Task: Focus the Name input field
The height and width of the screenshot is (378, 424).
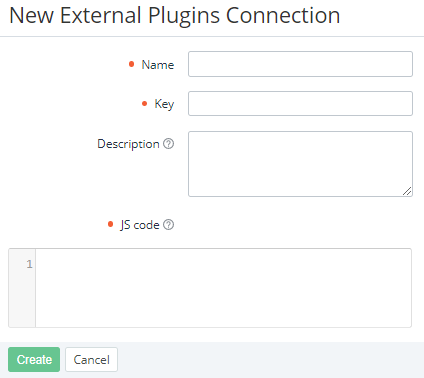Action: 300,64
